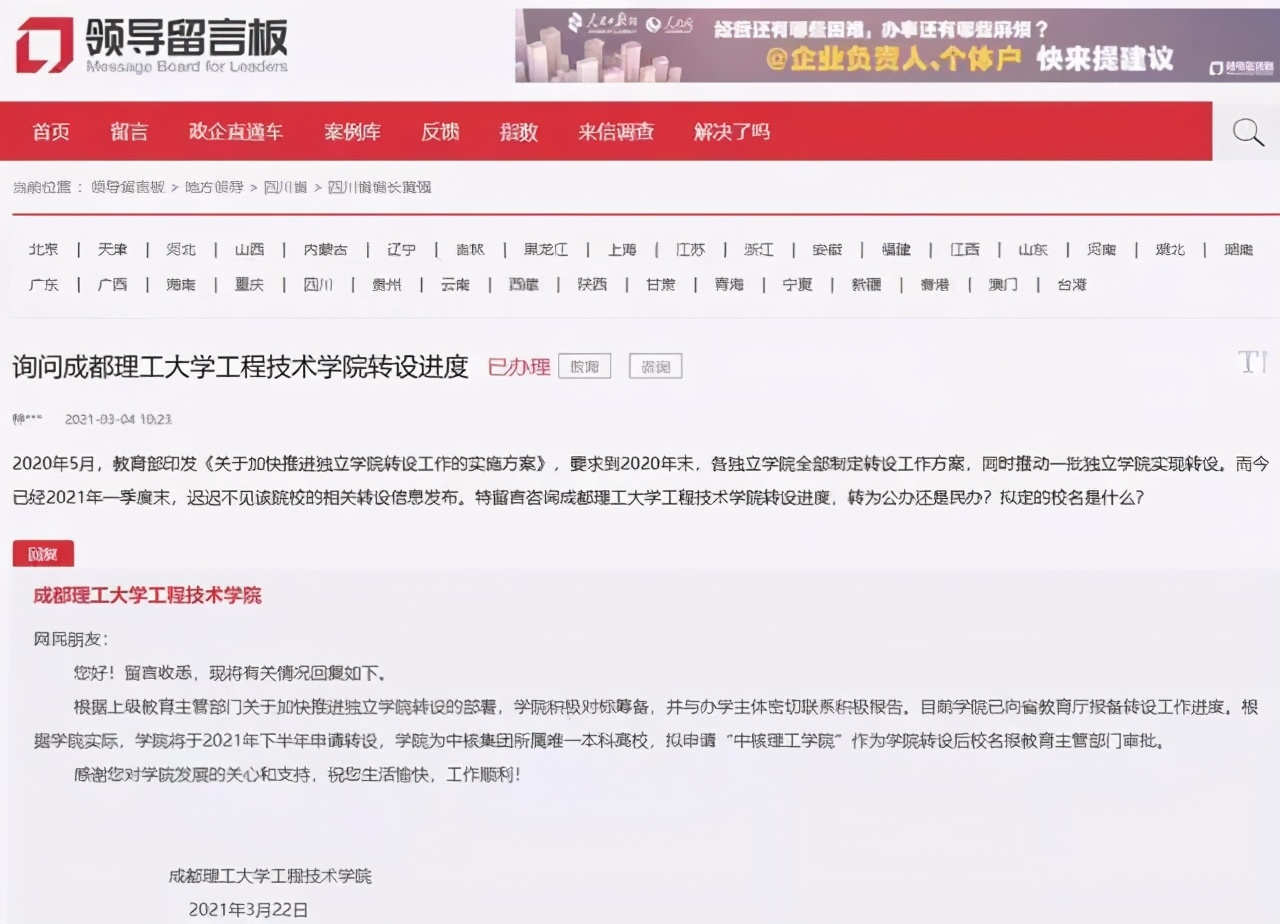Open the 留言 navigation item
1280x924 pixels.
point(129,131)
